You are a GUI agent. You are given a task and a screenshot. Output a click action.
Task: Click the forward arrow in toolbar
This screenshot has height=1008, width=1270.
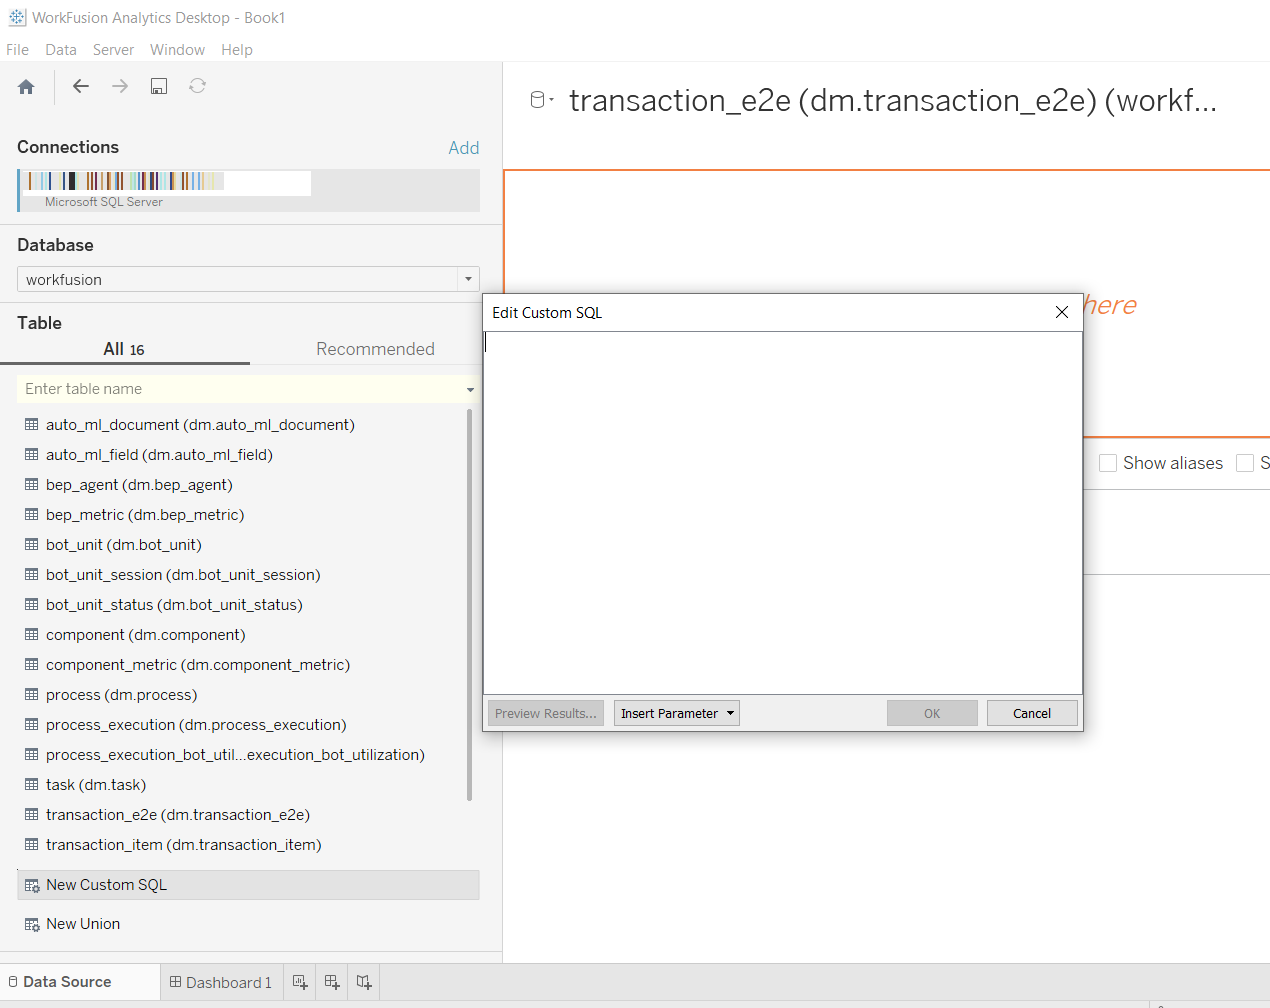120,86
